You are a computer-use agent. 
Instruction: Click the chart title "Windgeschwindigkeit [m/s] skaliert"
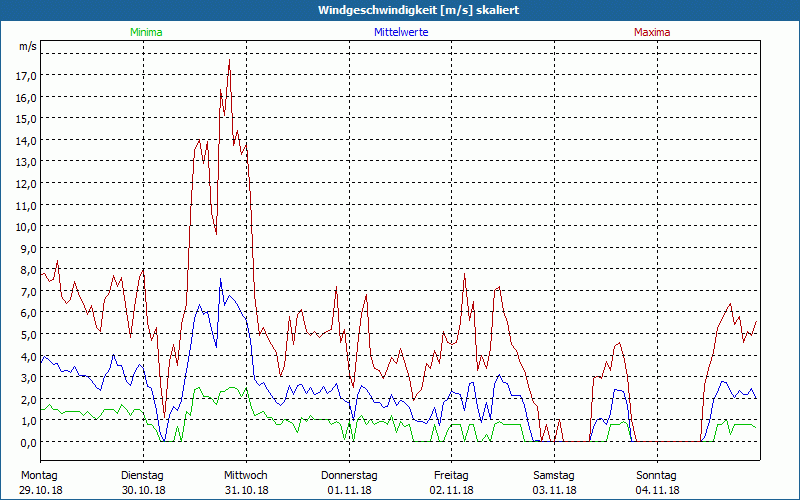click(418, 10)
